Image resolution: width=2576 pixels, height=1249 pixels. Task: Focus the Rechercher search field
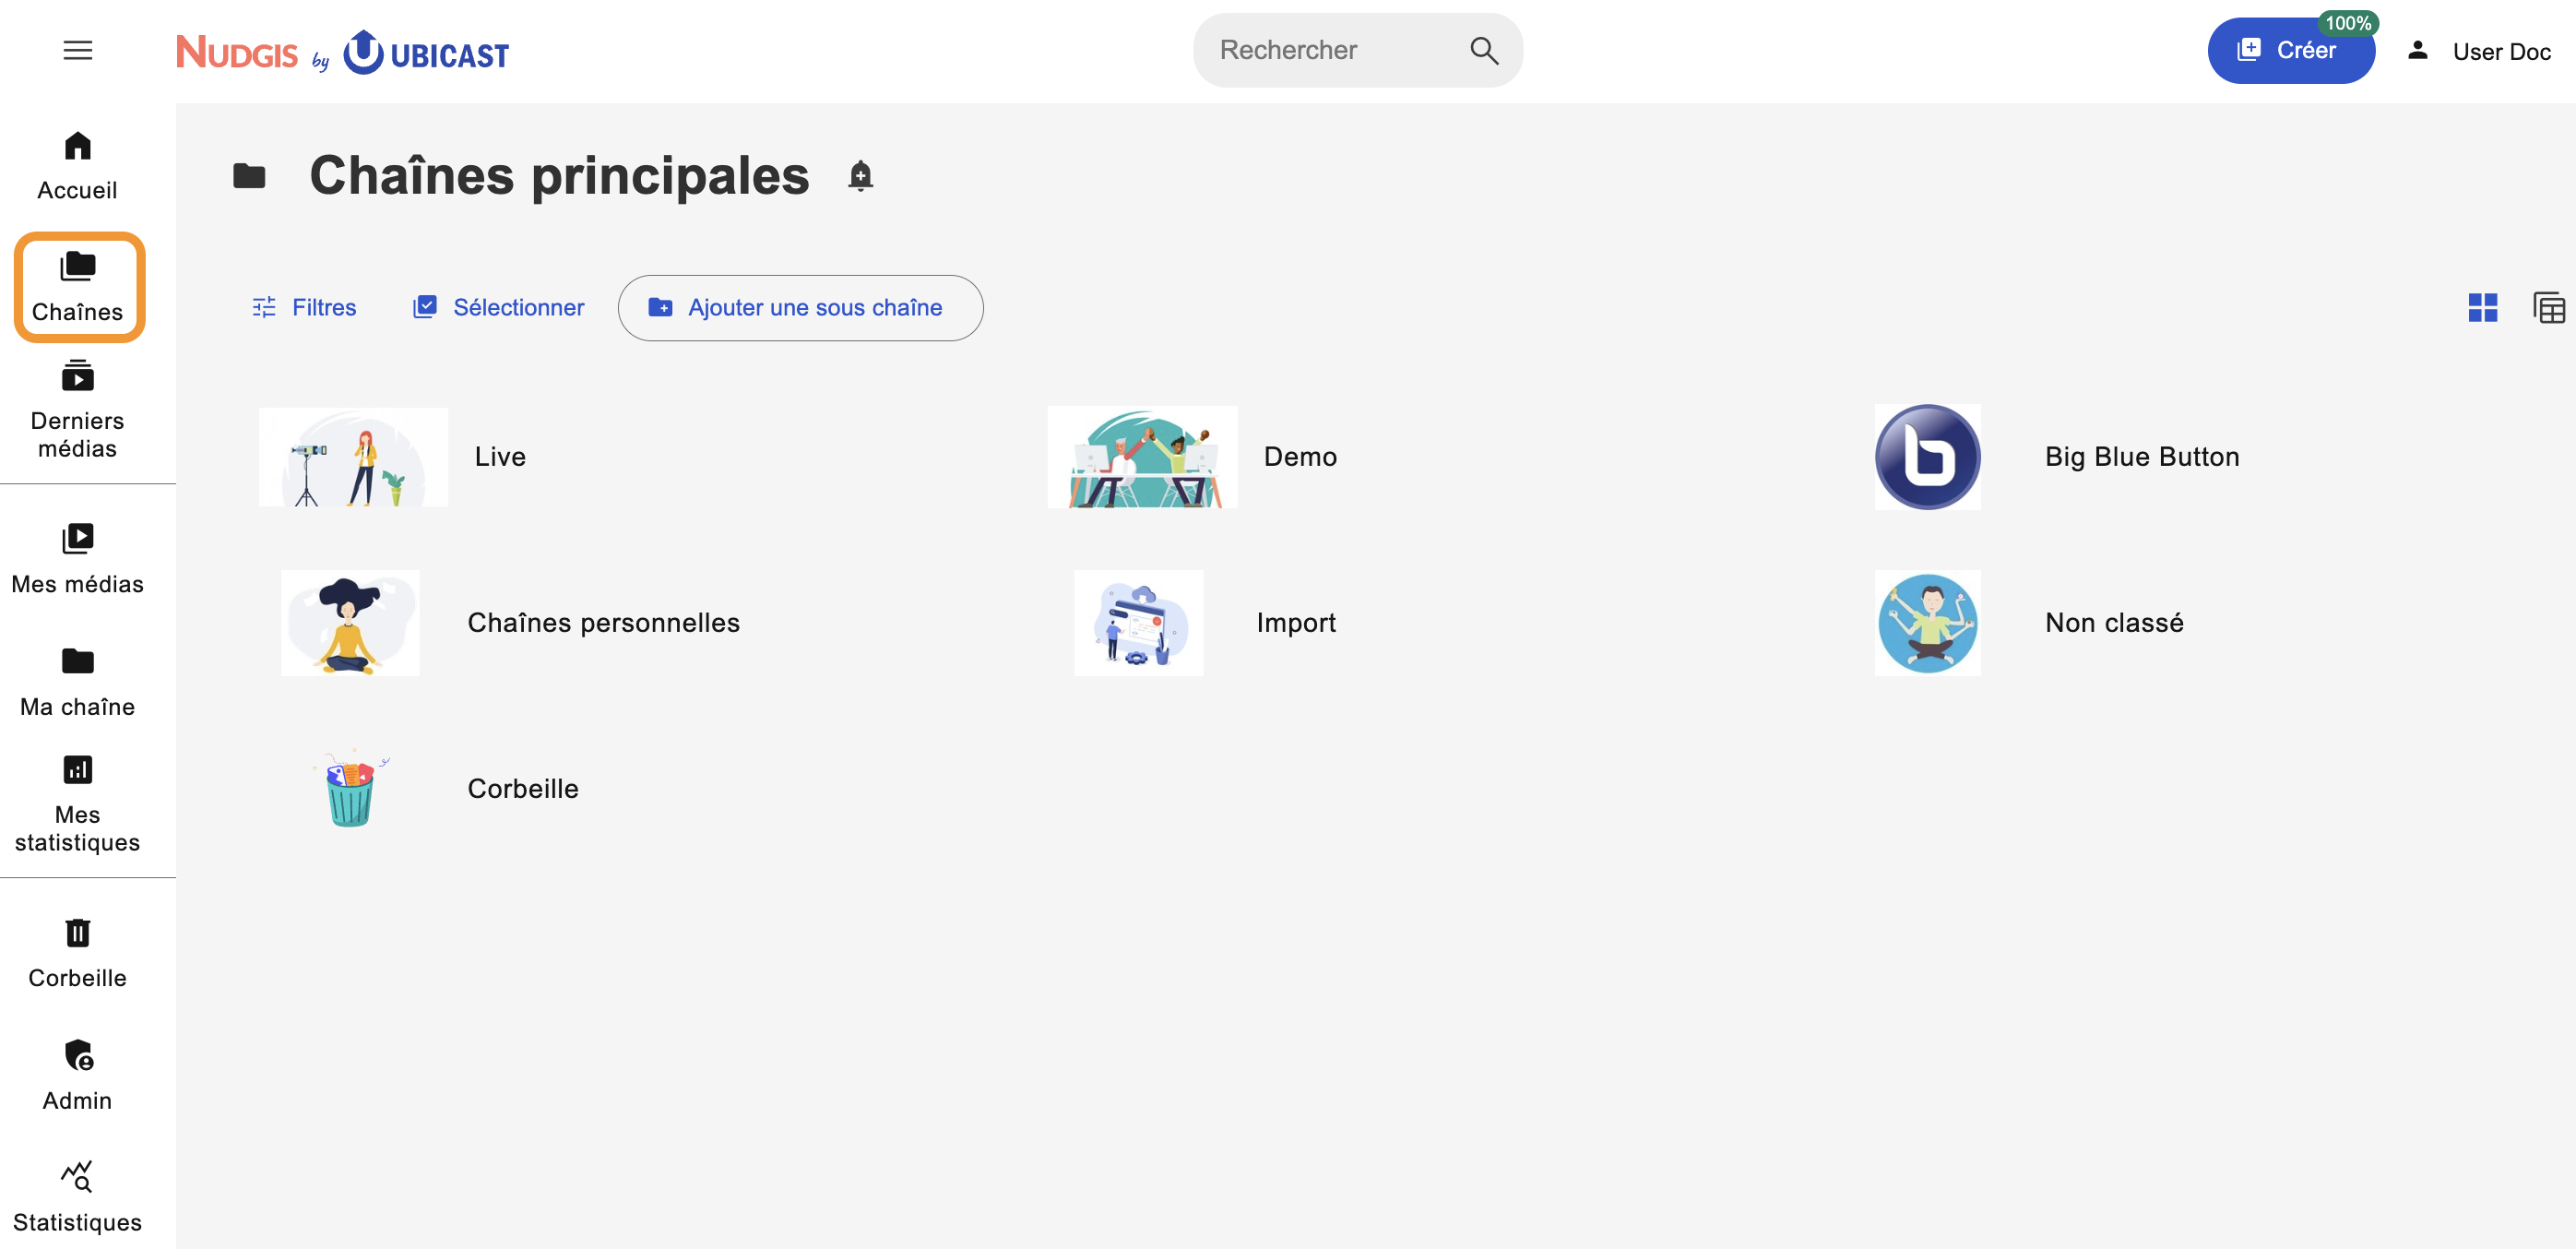click(1357, 50)
